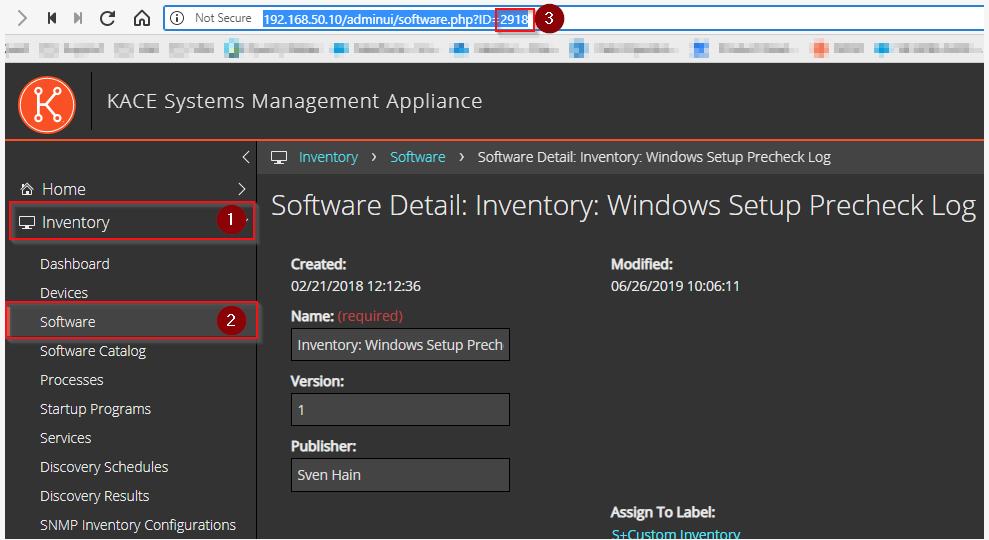The width and height of the screenshot is (989, 540).
Task: Open Startup Programs in the sidebar
Action: [95, 409]
